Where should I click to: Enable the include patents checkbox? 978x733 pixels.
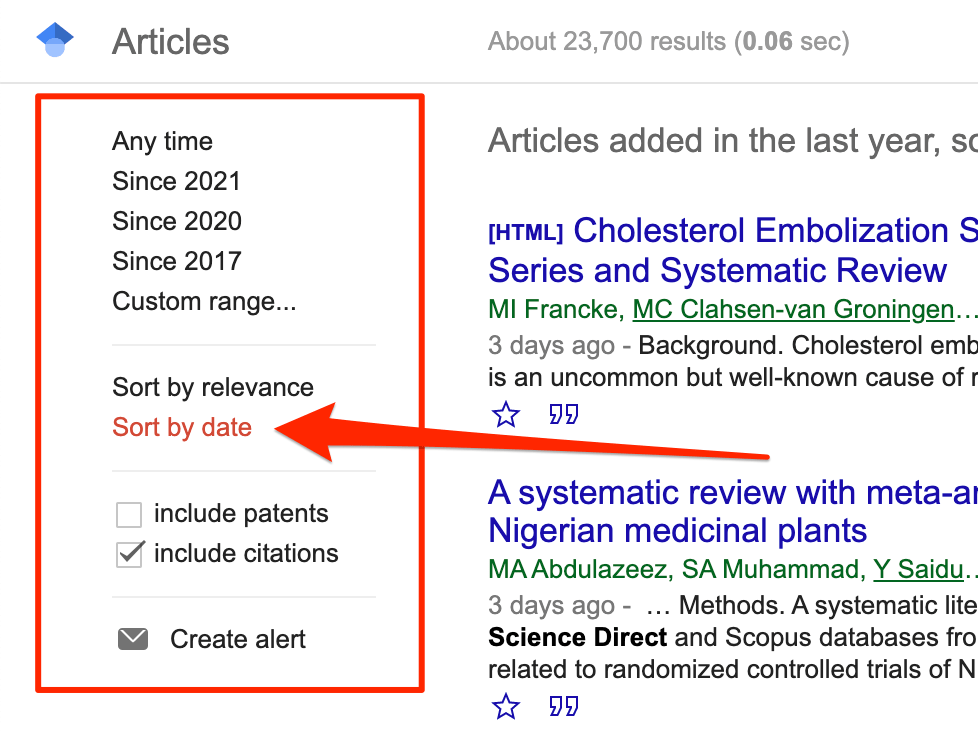point(127,513)
